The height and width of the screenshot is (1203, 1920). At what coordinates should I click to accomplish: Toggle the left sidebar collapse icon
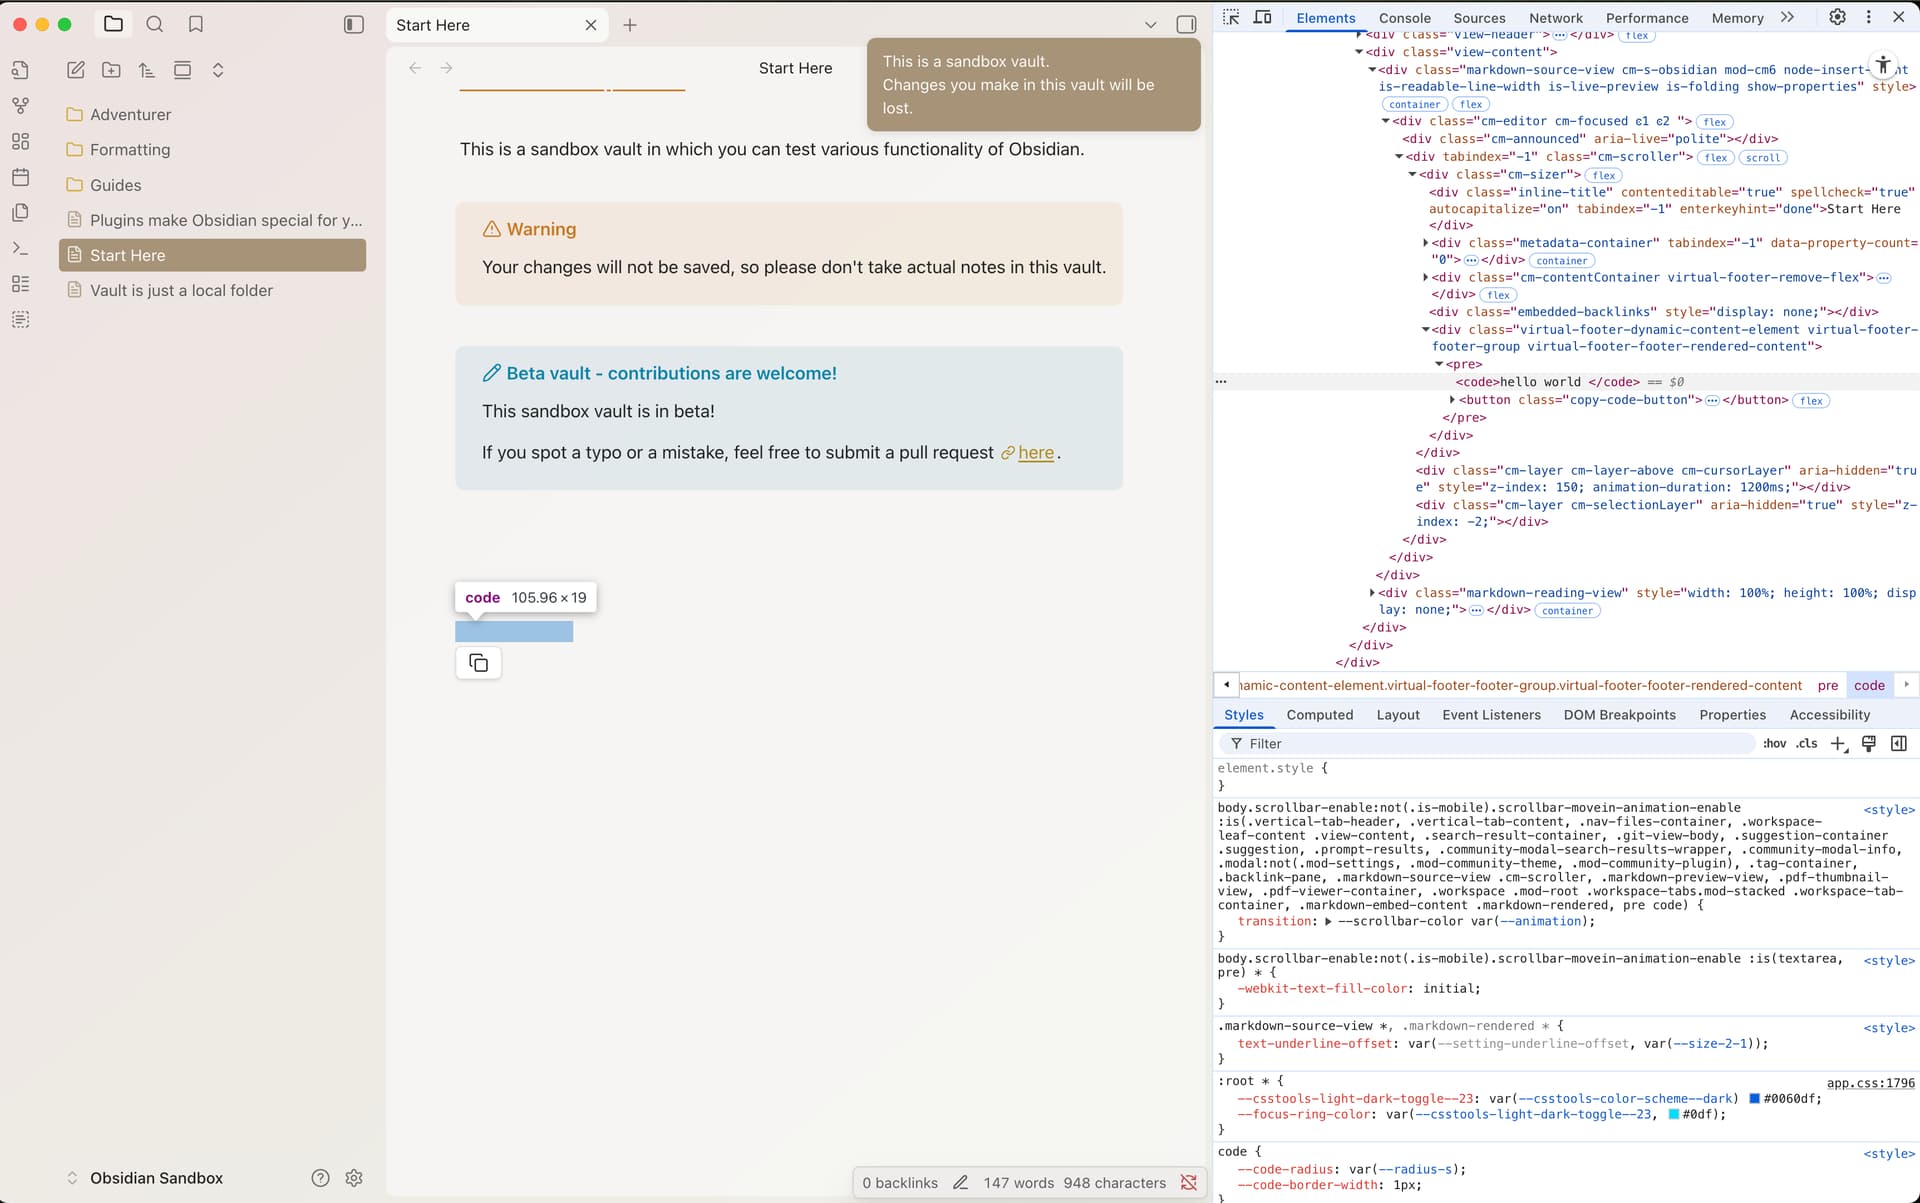pos(354,24)
